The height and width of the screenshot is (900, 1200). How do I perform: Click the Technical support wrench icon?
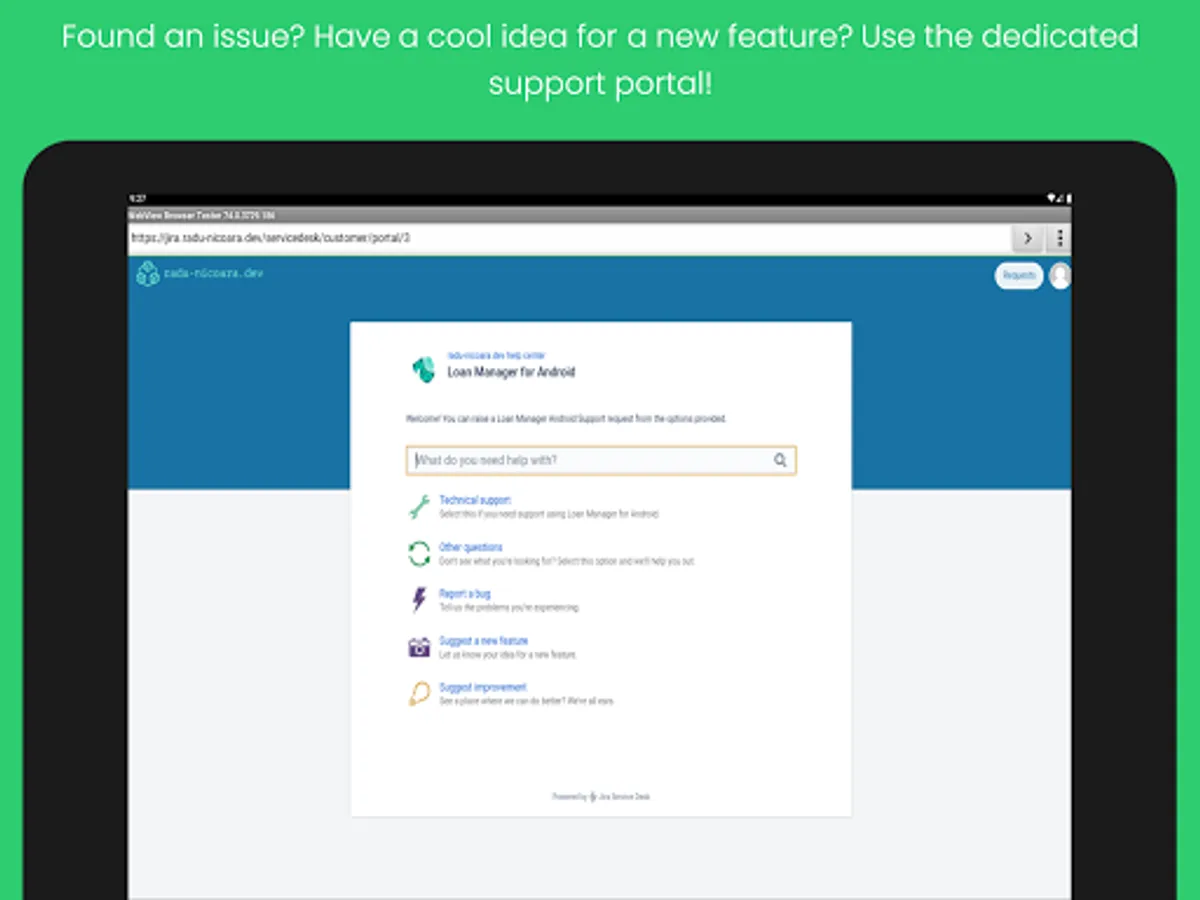point(419,506)
